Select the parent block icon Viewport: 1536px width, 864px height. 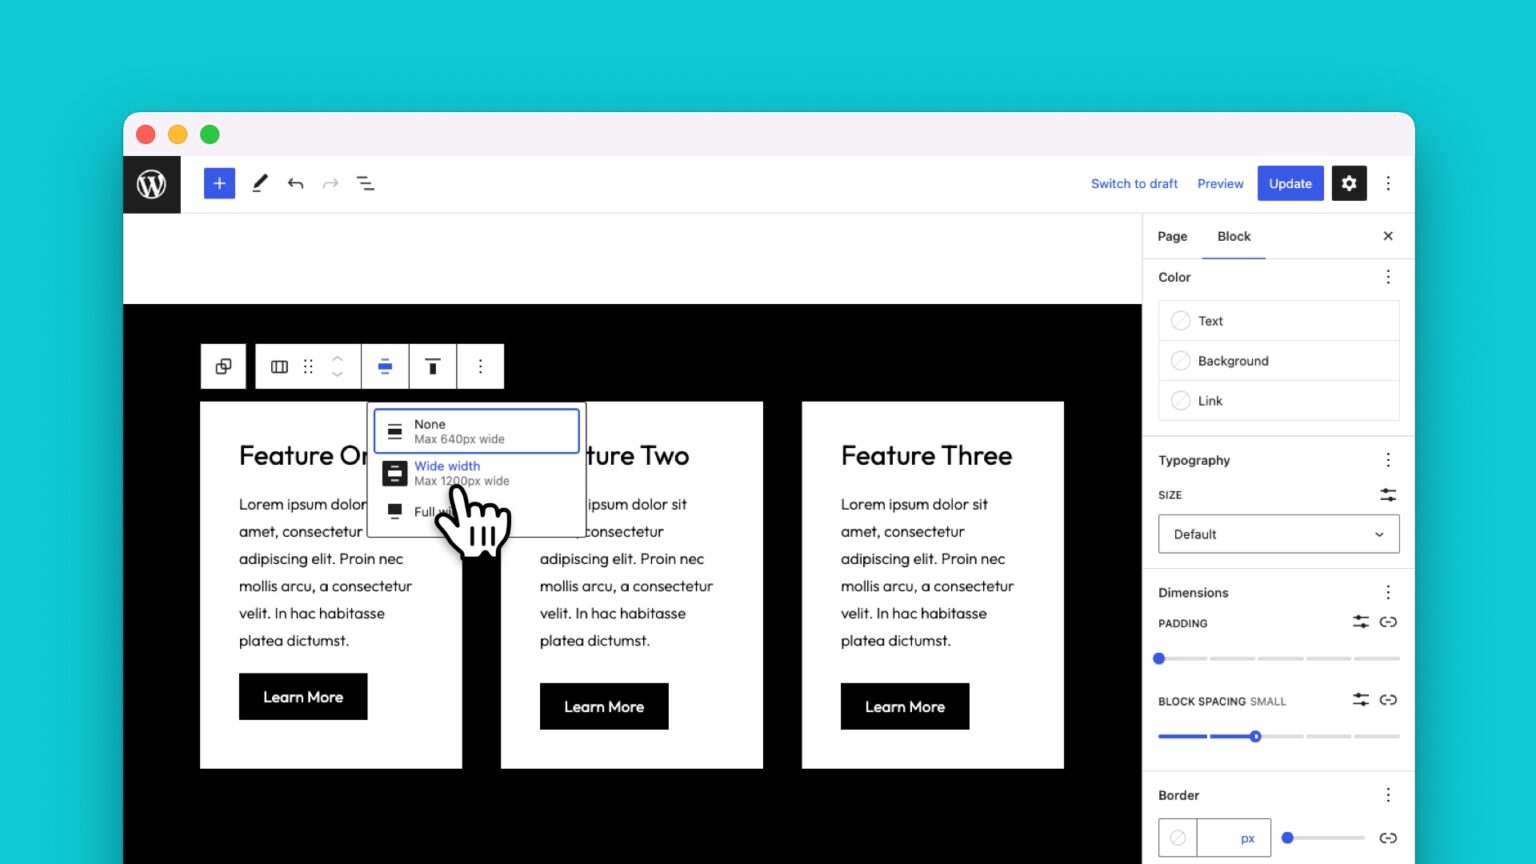223,366
